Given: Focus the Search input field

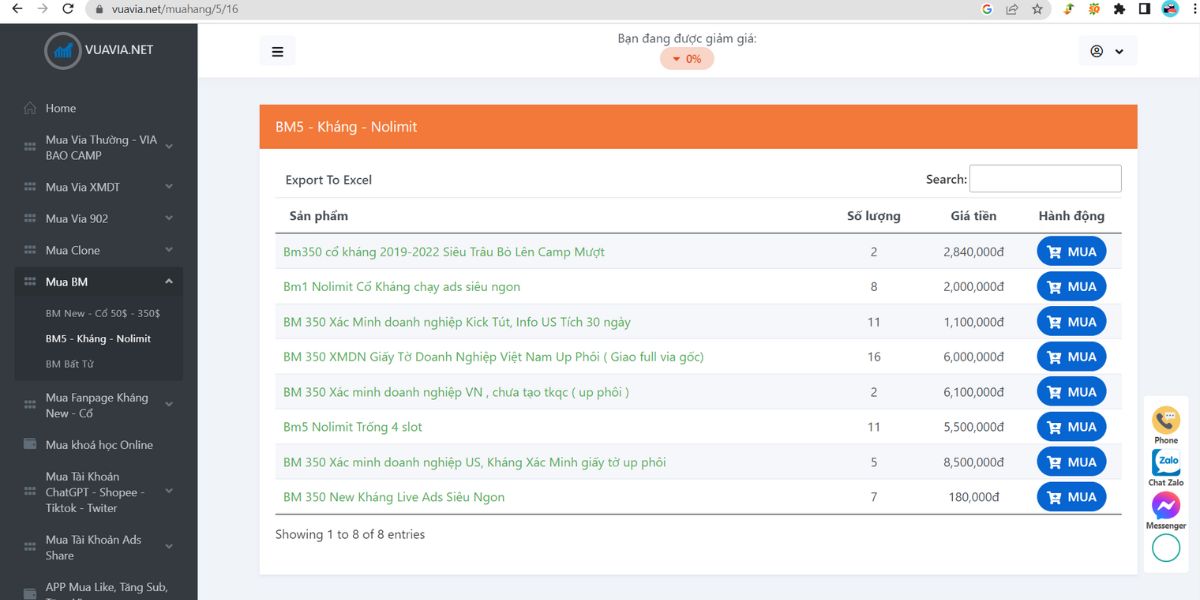Looking at the screenshot, I should [1045, 179].
